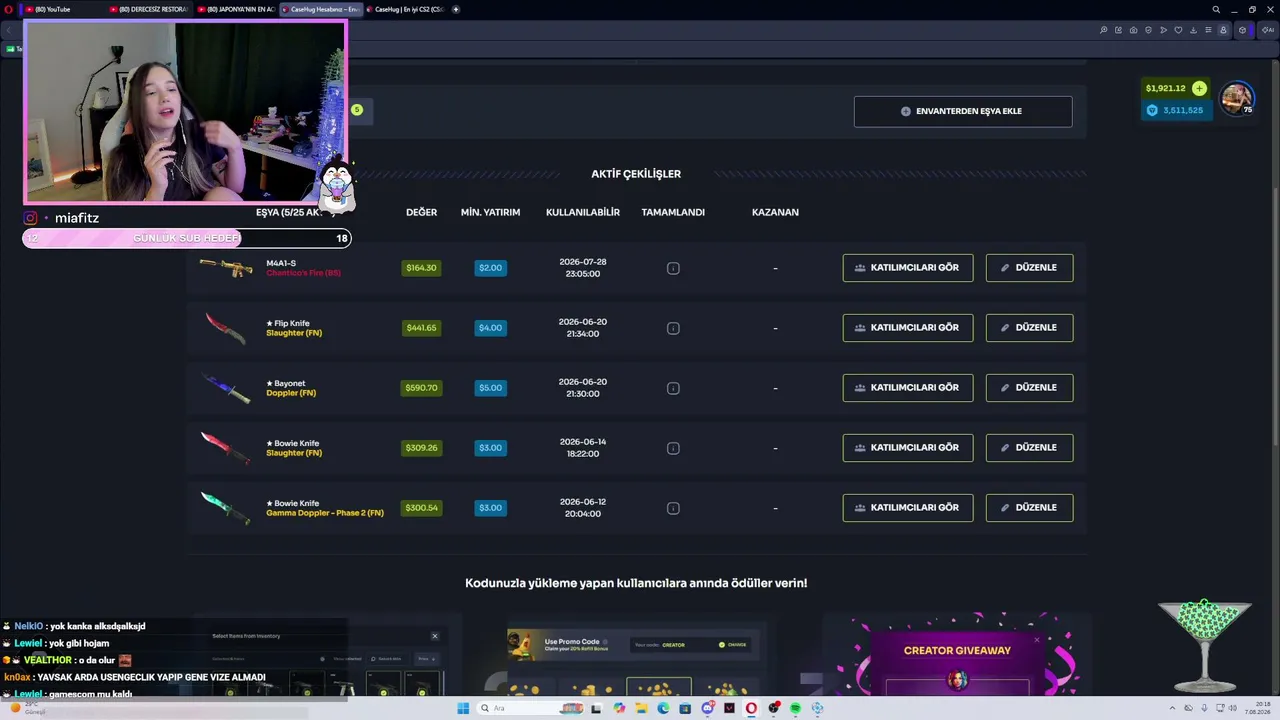
Task: Open Opera from the taskbar
Action: click(751, 708)
